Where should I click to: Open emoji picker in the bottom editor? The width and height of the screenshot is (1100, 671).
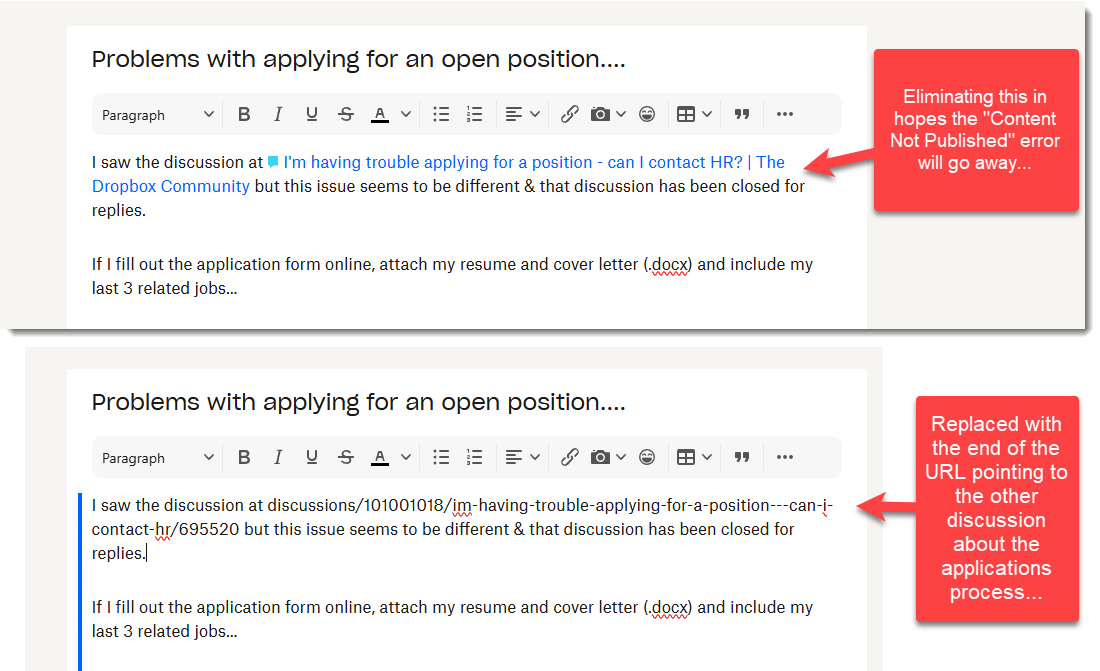click(648, 458)
